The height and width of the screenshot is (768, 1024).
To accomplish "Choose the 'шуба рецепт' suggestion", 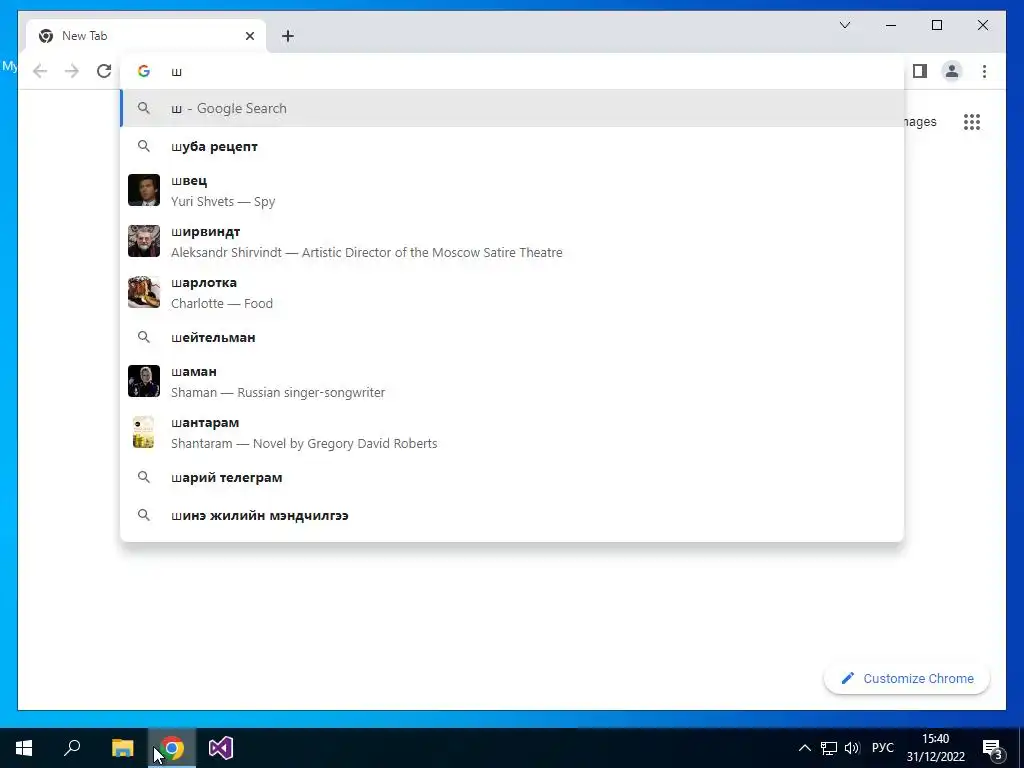I will 512,146.
